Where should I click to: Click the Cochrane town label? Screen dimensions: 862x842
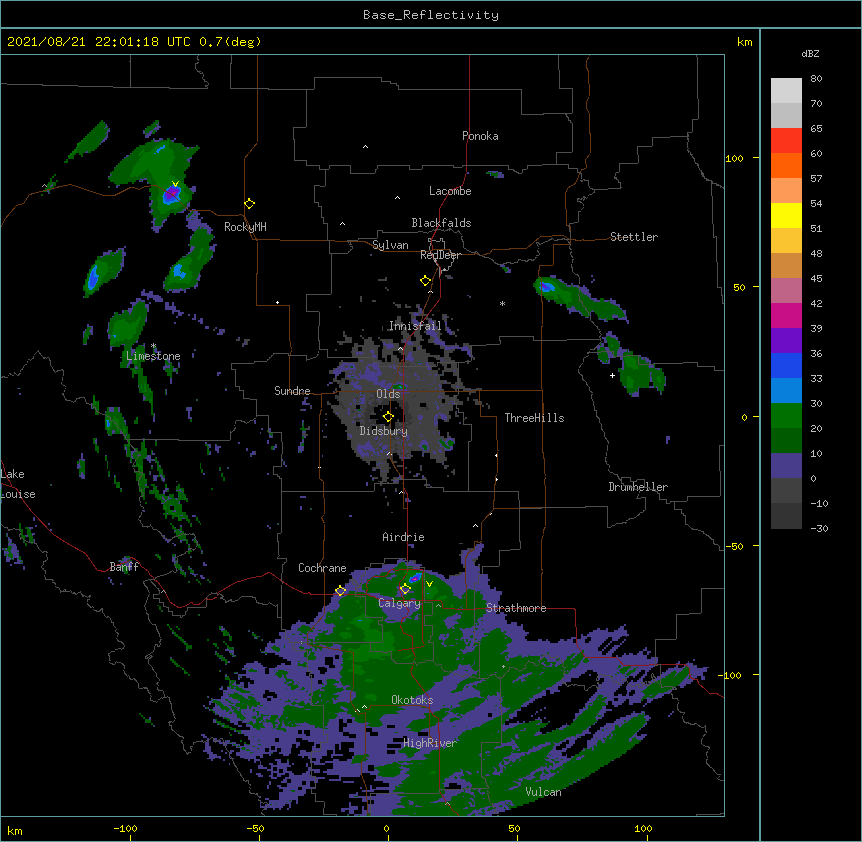tap(322, 568)
